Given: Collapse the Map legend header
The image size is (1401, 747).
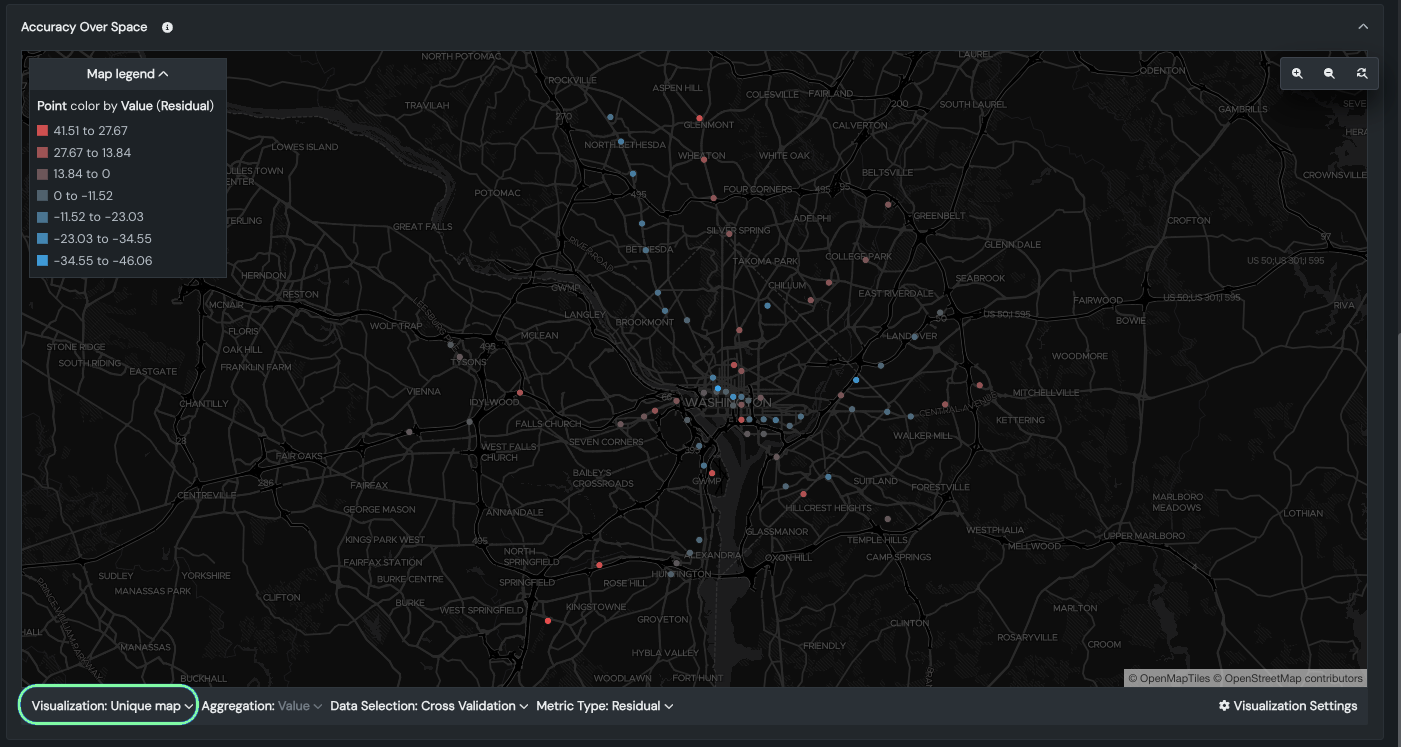Looking at the screenshot, I should pyautogui.click(x=128, y=74).
